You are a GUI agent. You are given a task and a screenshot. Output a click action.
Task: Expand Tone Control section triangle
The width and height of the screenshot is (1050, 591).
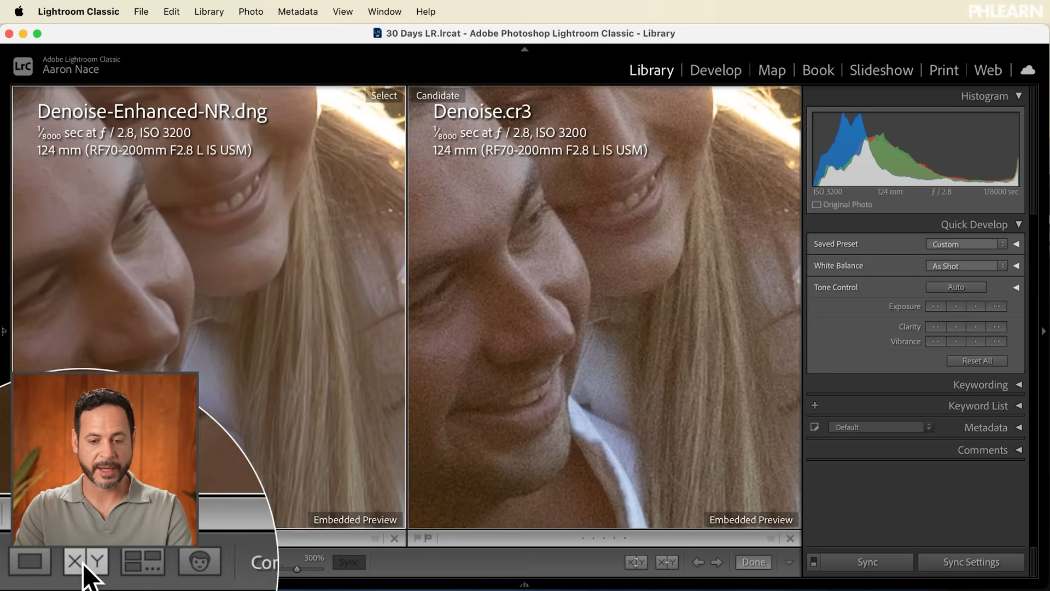tap(1017, 287)
